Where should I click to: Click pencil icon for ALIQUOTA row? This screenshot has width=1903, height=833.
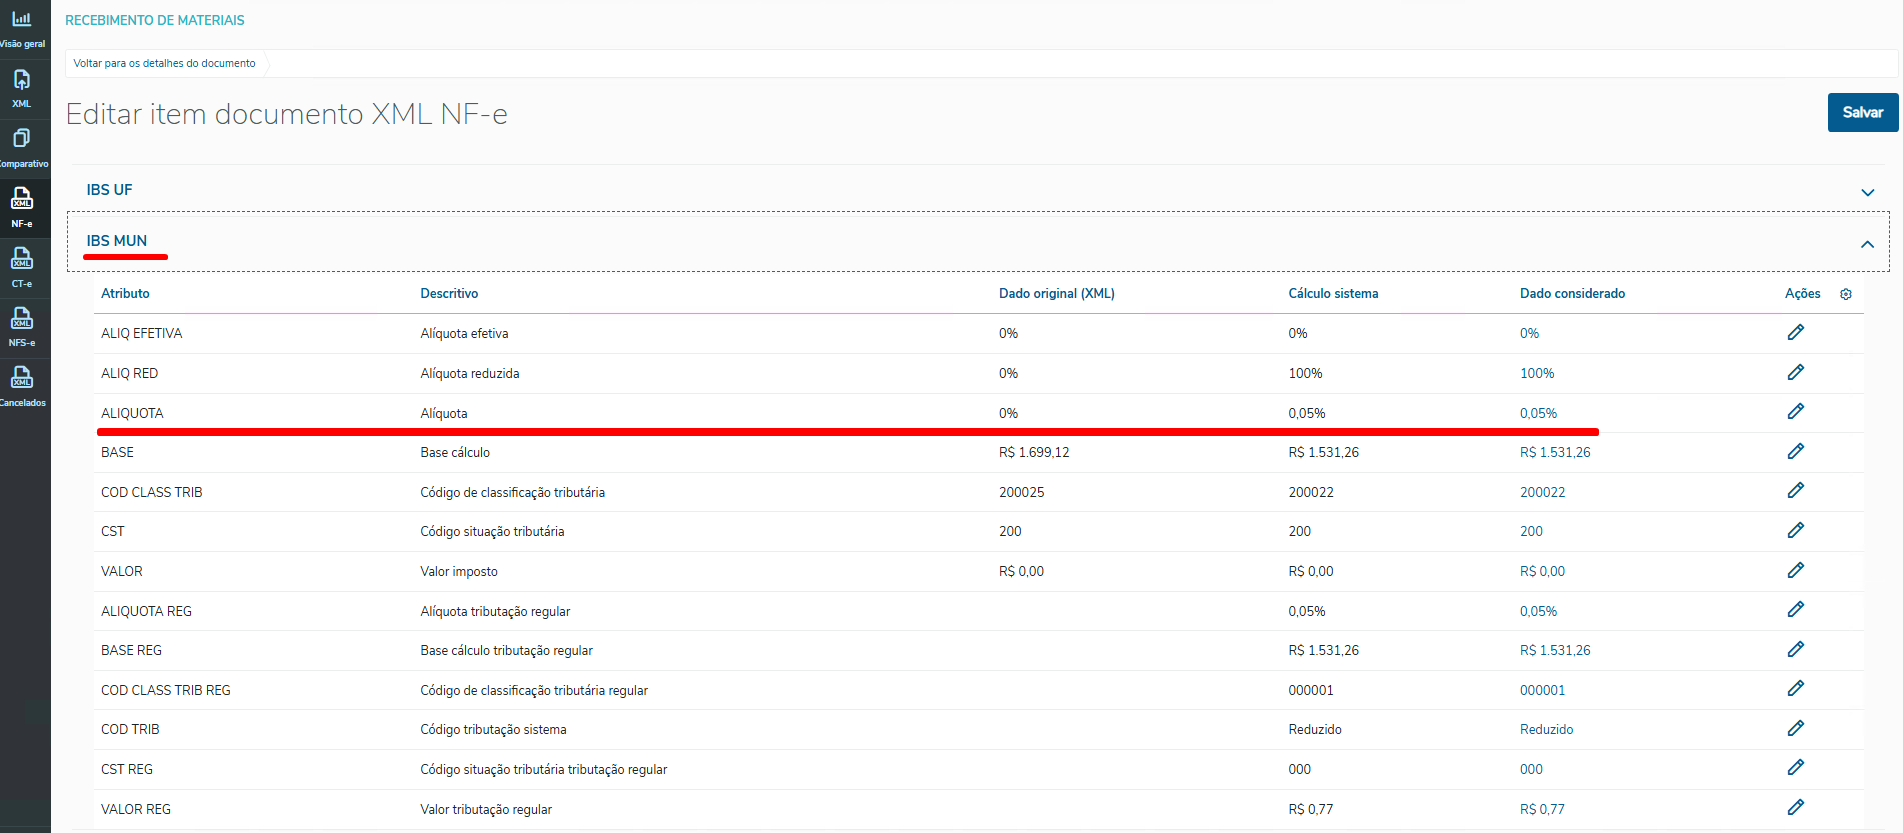[x=1795, y=412]
